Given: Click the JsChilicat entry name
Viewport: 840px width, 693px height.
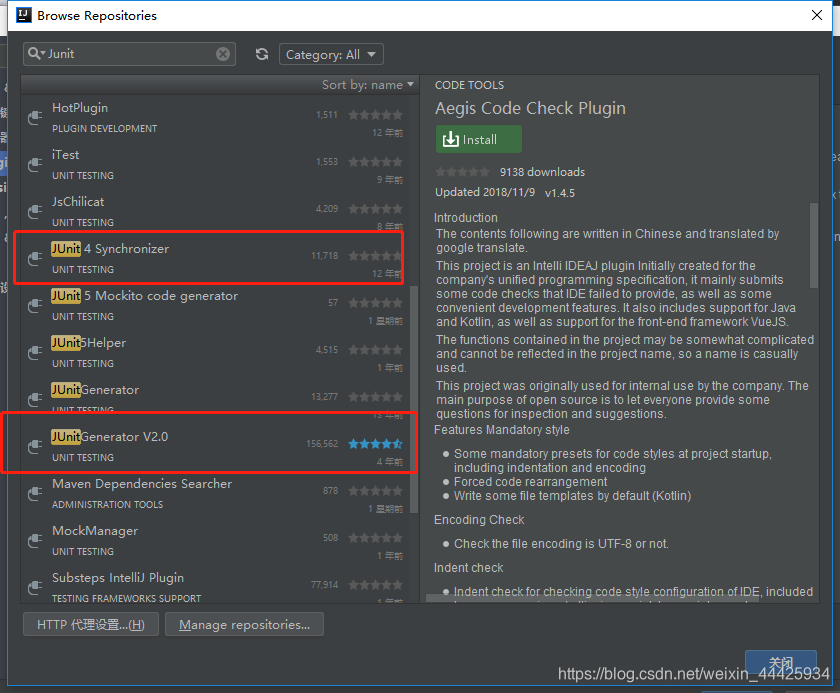Looking at the screenshot, I should pyautogui.click(x=78, y=202).
